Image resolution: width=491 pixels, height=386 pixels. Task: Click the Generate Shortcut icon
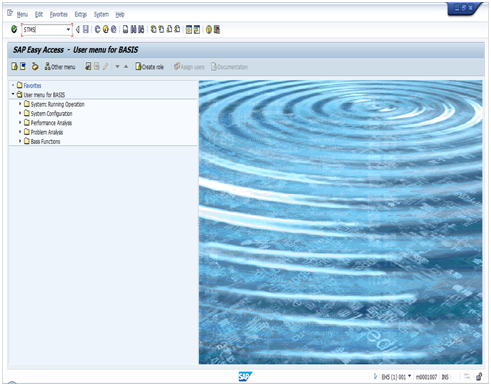coord(197,30)
